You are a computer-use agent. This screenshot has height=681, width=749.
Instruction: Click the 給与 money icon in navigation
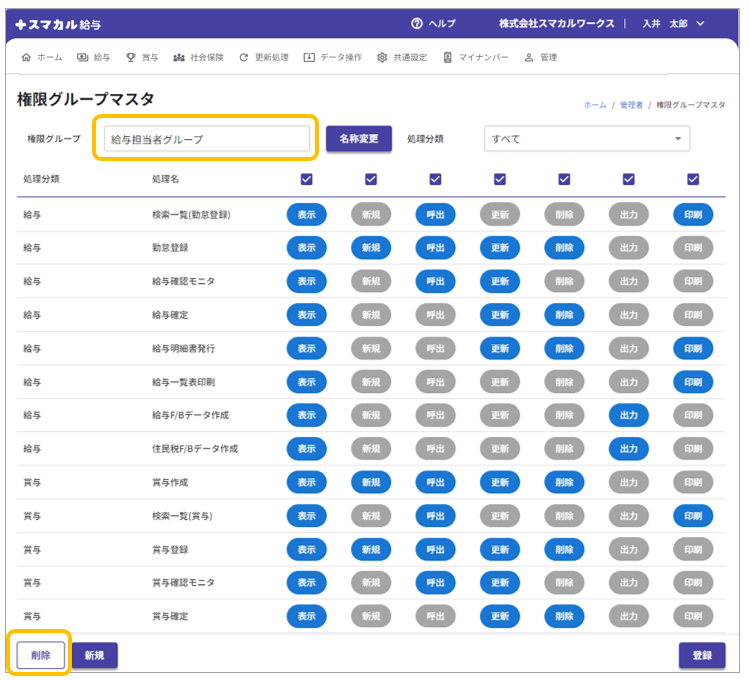tap(82, 58)
